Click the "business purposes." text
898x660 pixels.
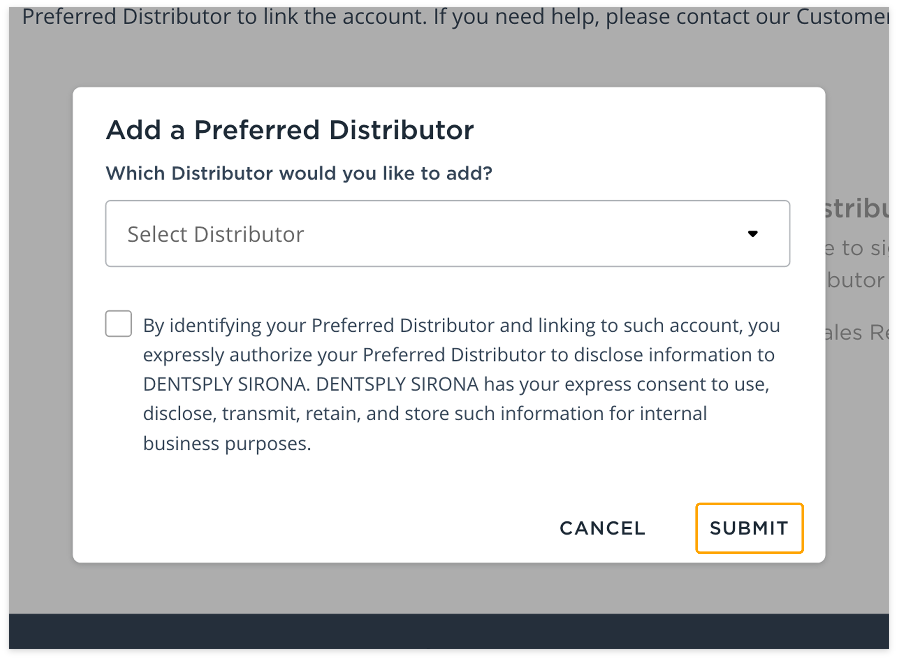click(x=227, y=443)
